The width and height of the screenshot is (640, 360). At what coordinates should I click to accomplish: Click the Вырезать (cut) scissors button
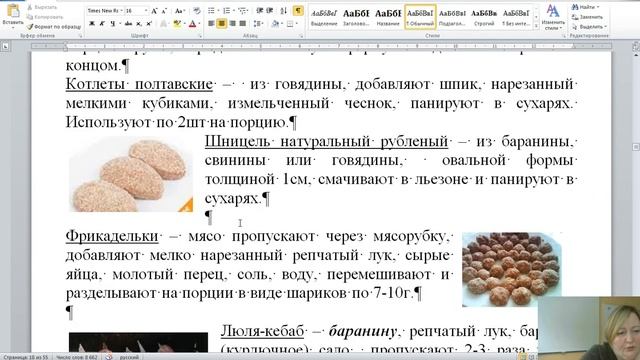[x=42, y=7]
